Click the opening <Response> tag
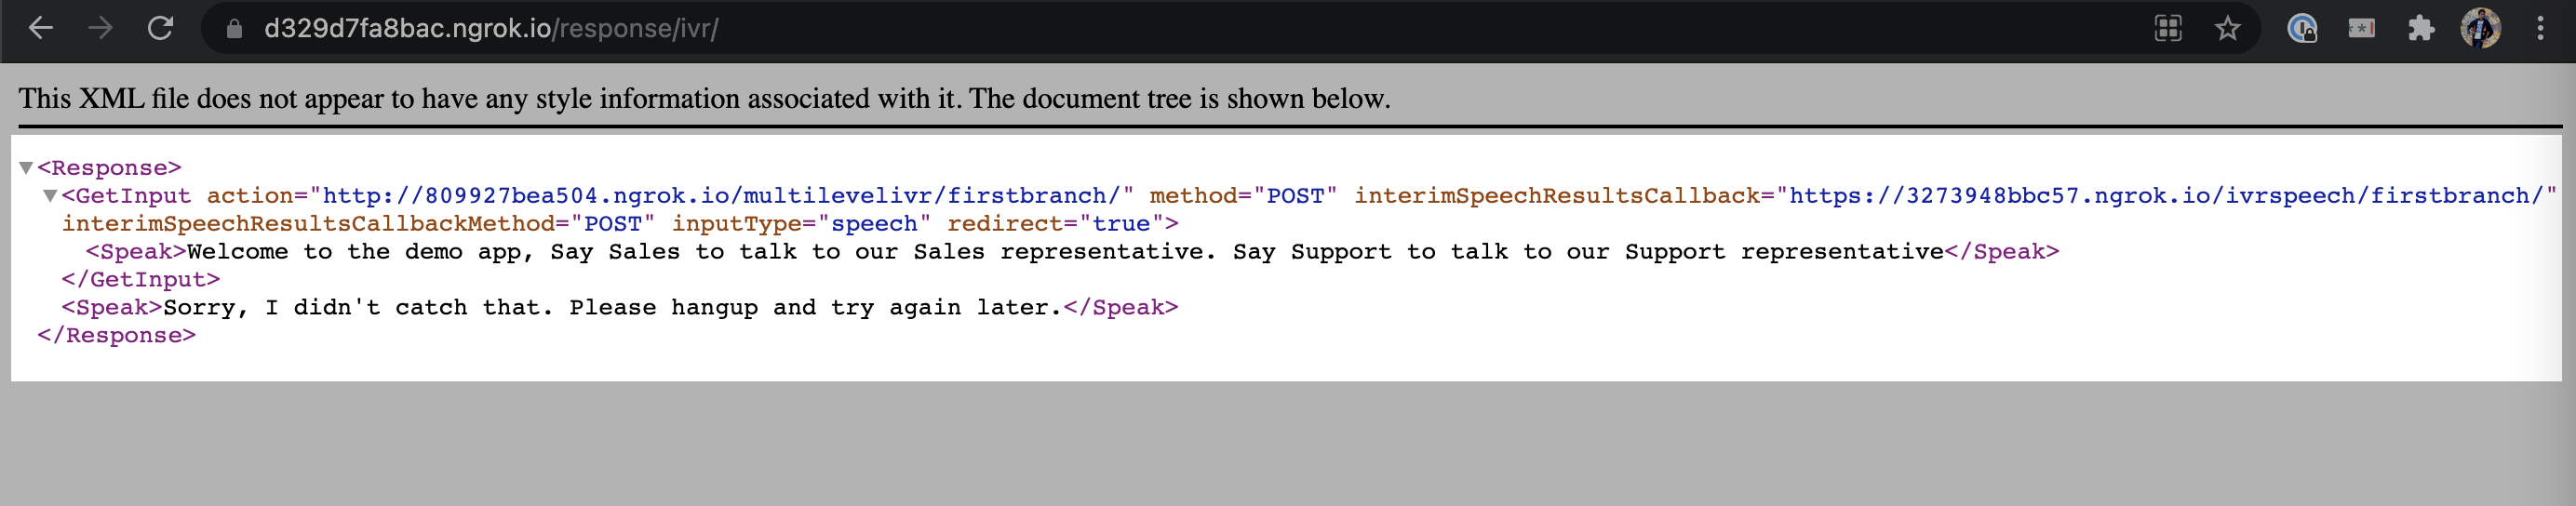2576x506 pixels. tap(110, 168)
